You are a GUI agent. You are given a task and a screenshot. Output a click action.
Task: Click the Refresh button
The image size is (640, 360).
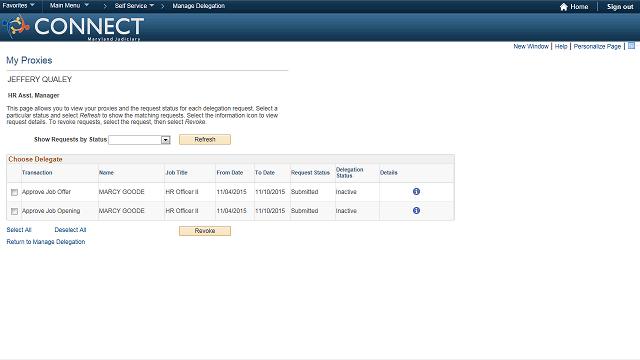pyautogui.click(x=205, y=140)
